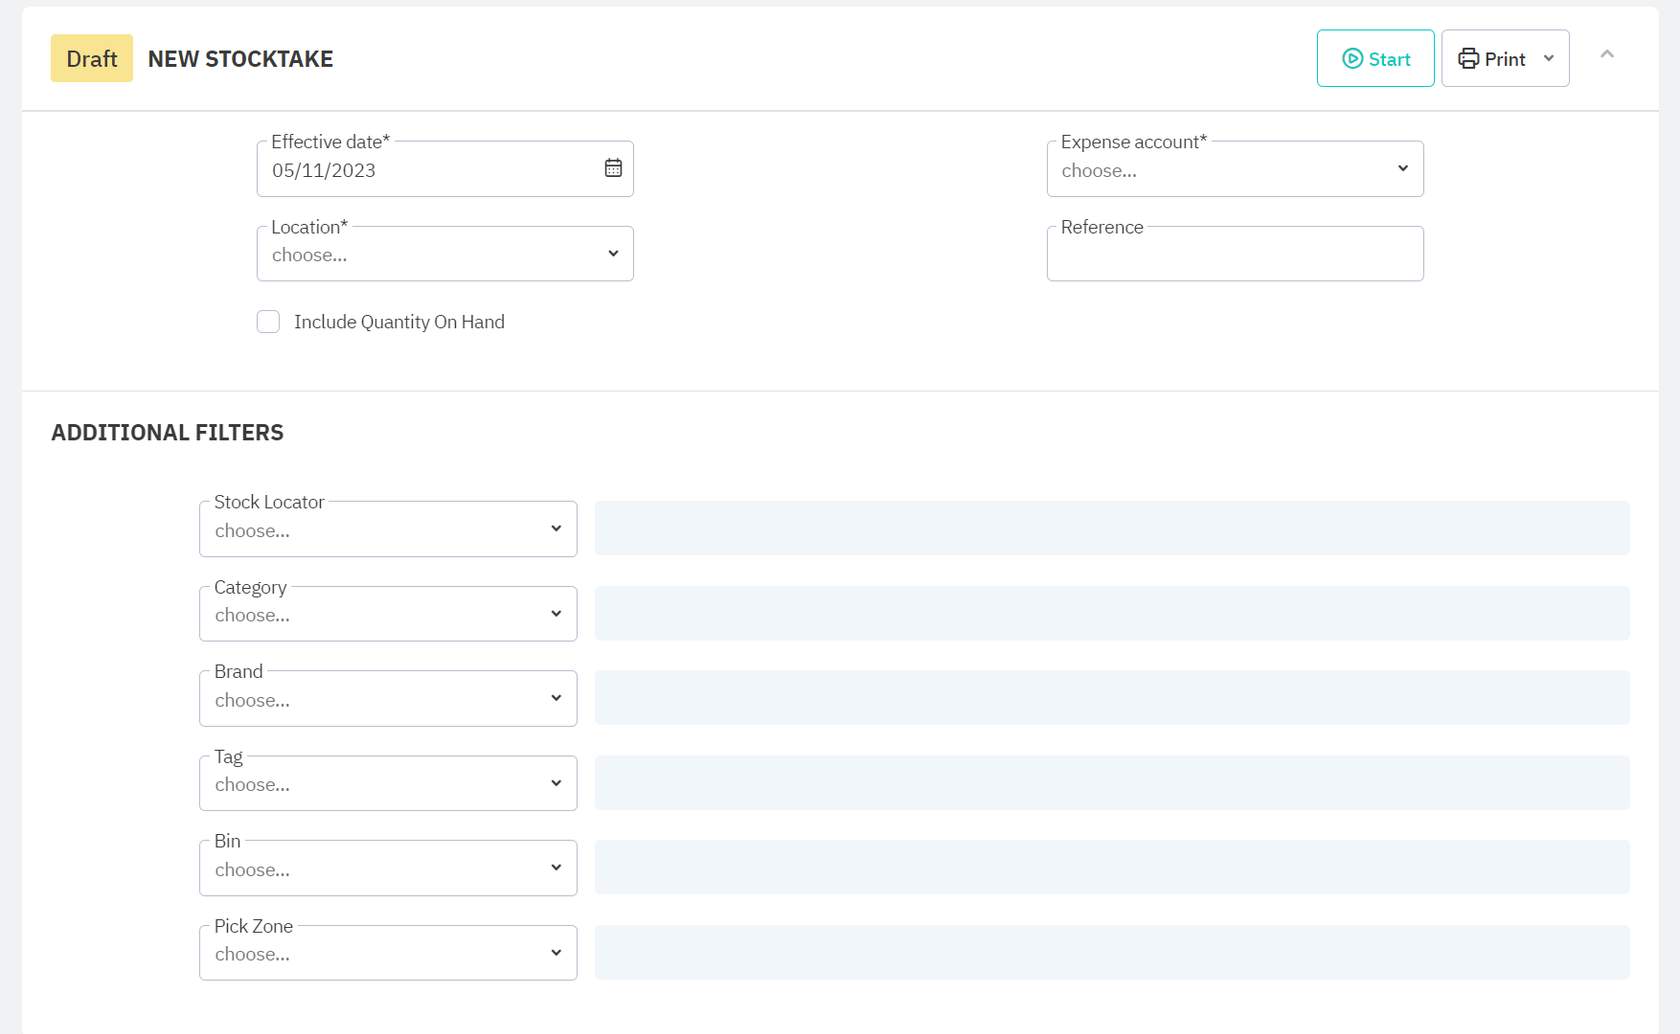This screenshot has height=1034, width=1680.
Task: Expand the Brand filter dropdown
Action: tap(388, 700)
